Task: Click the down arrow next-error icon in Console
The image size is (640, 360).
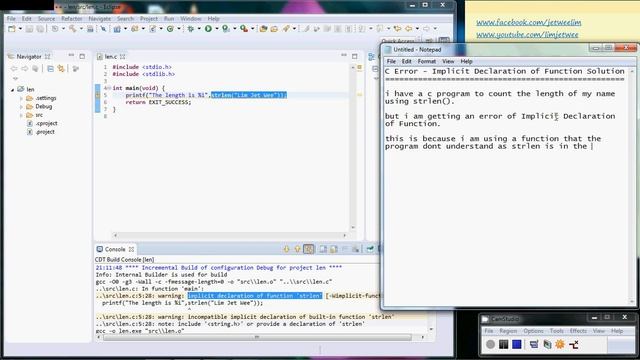Action: click(286, 249)
